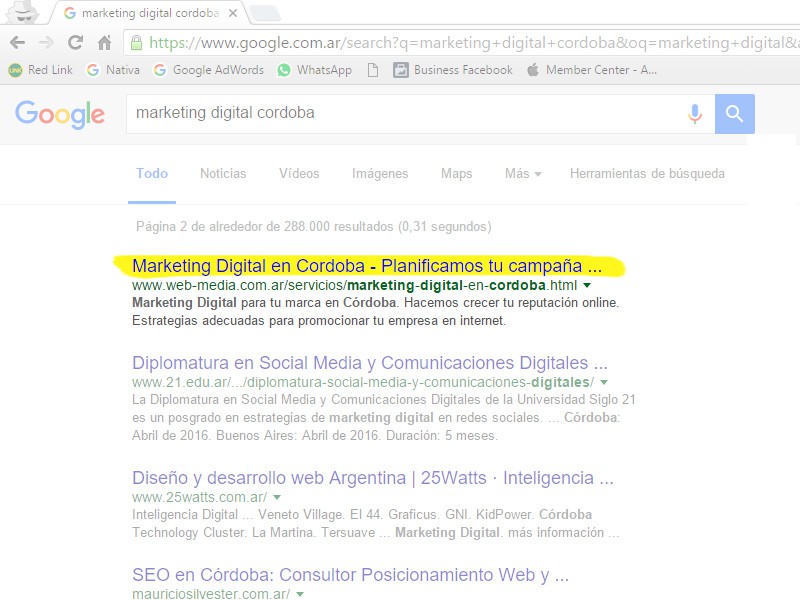Click the secure padlock icon
This screenshot has width=800, height=600.
[136, 42]
